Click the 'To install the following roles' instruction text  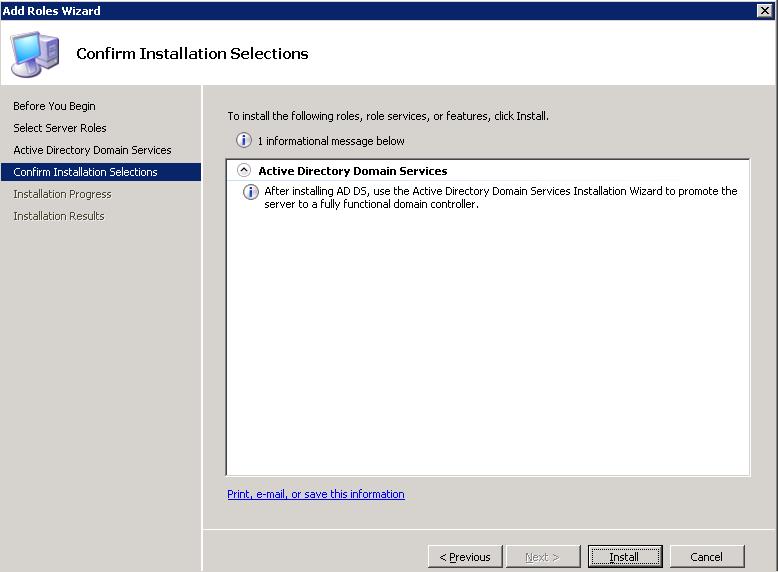coord(388,116)
